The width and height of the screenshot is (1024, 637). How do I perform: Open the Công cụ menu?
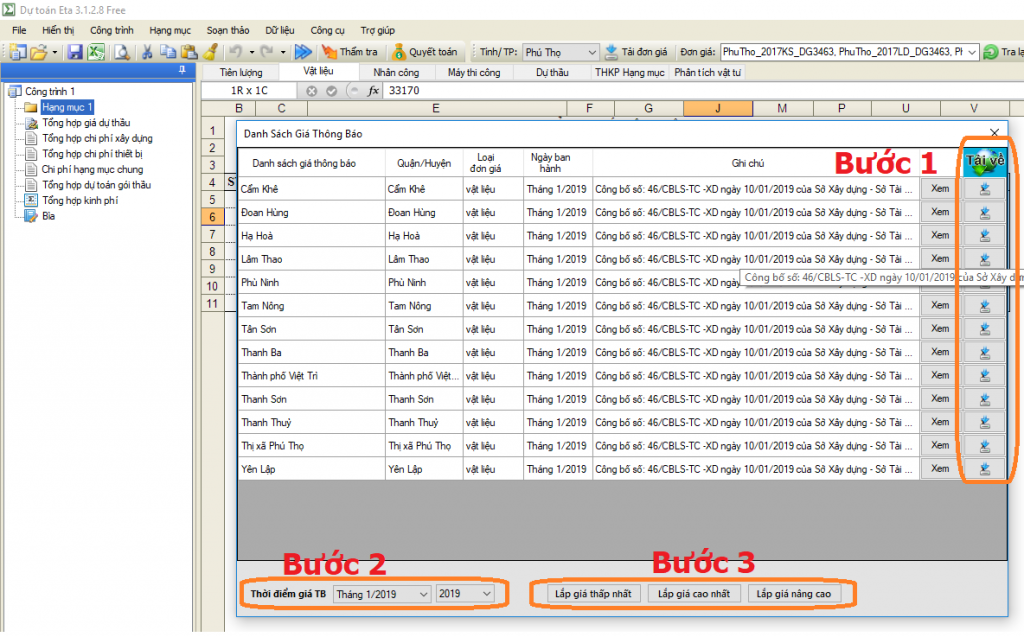[x=327, y=30]
